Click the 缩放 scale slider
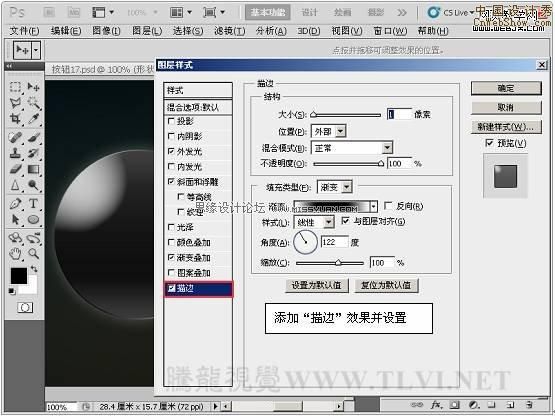The image size is (555, 416). [x=330, y=263]
